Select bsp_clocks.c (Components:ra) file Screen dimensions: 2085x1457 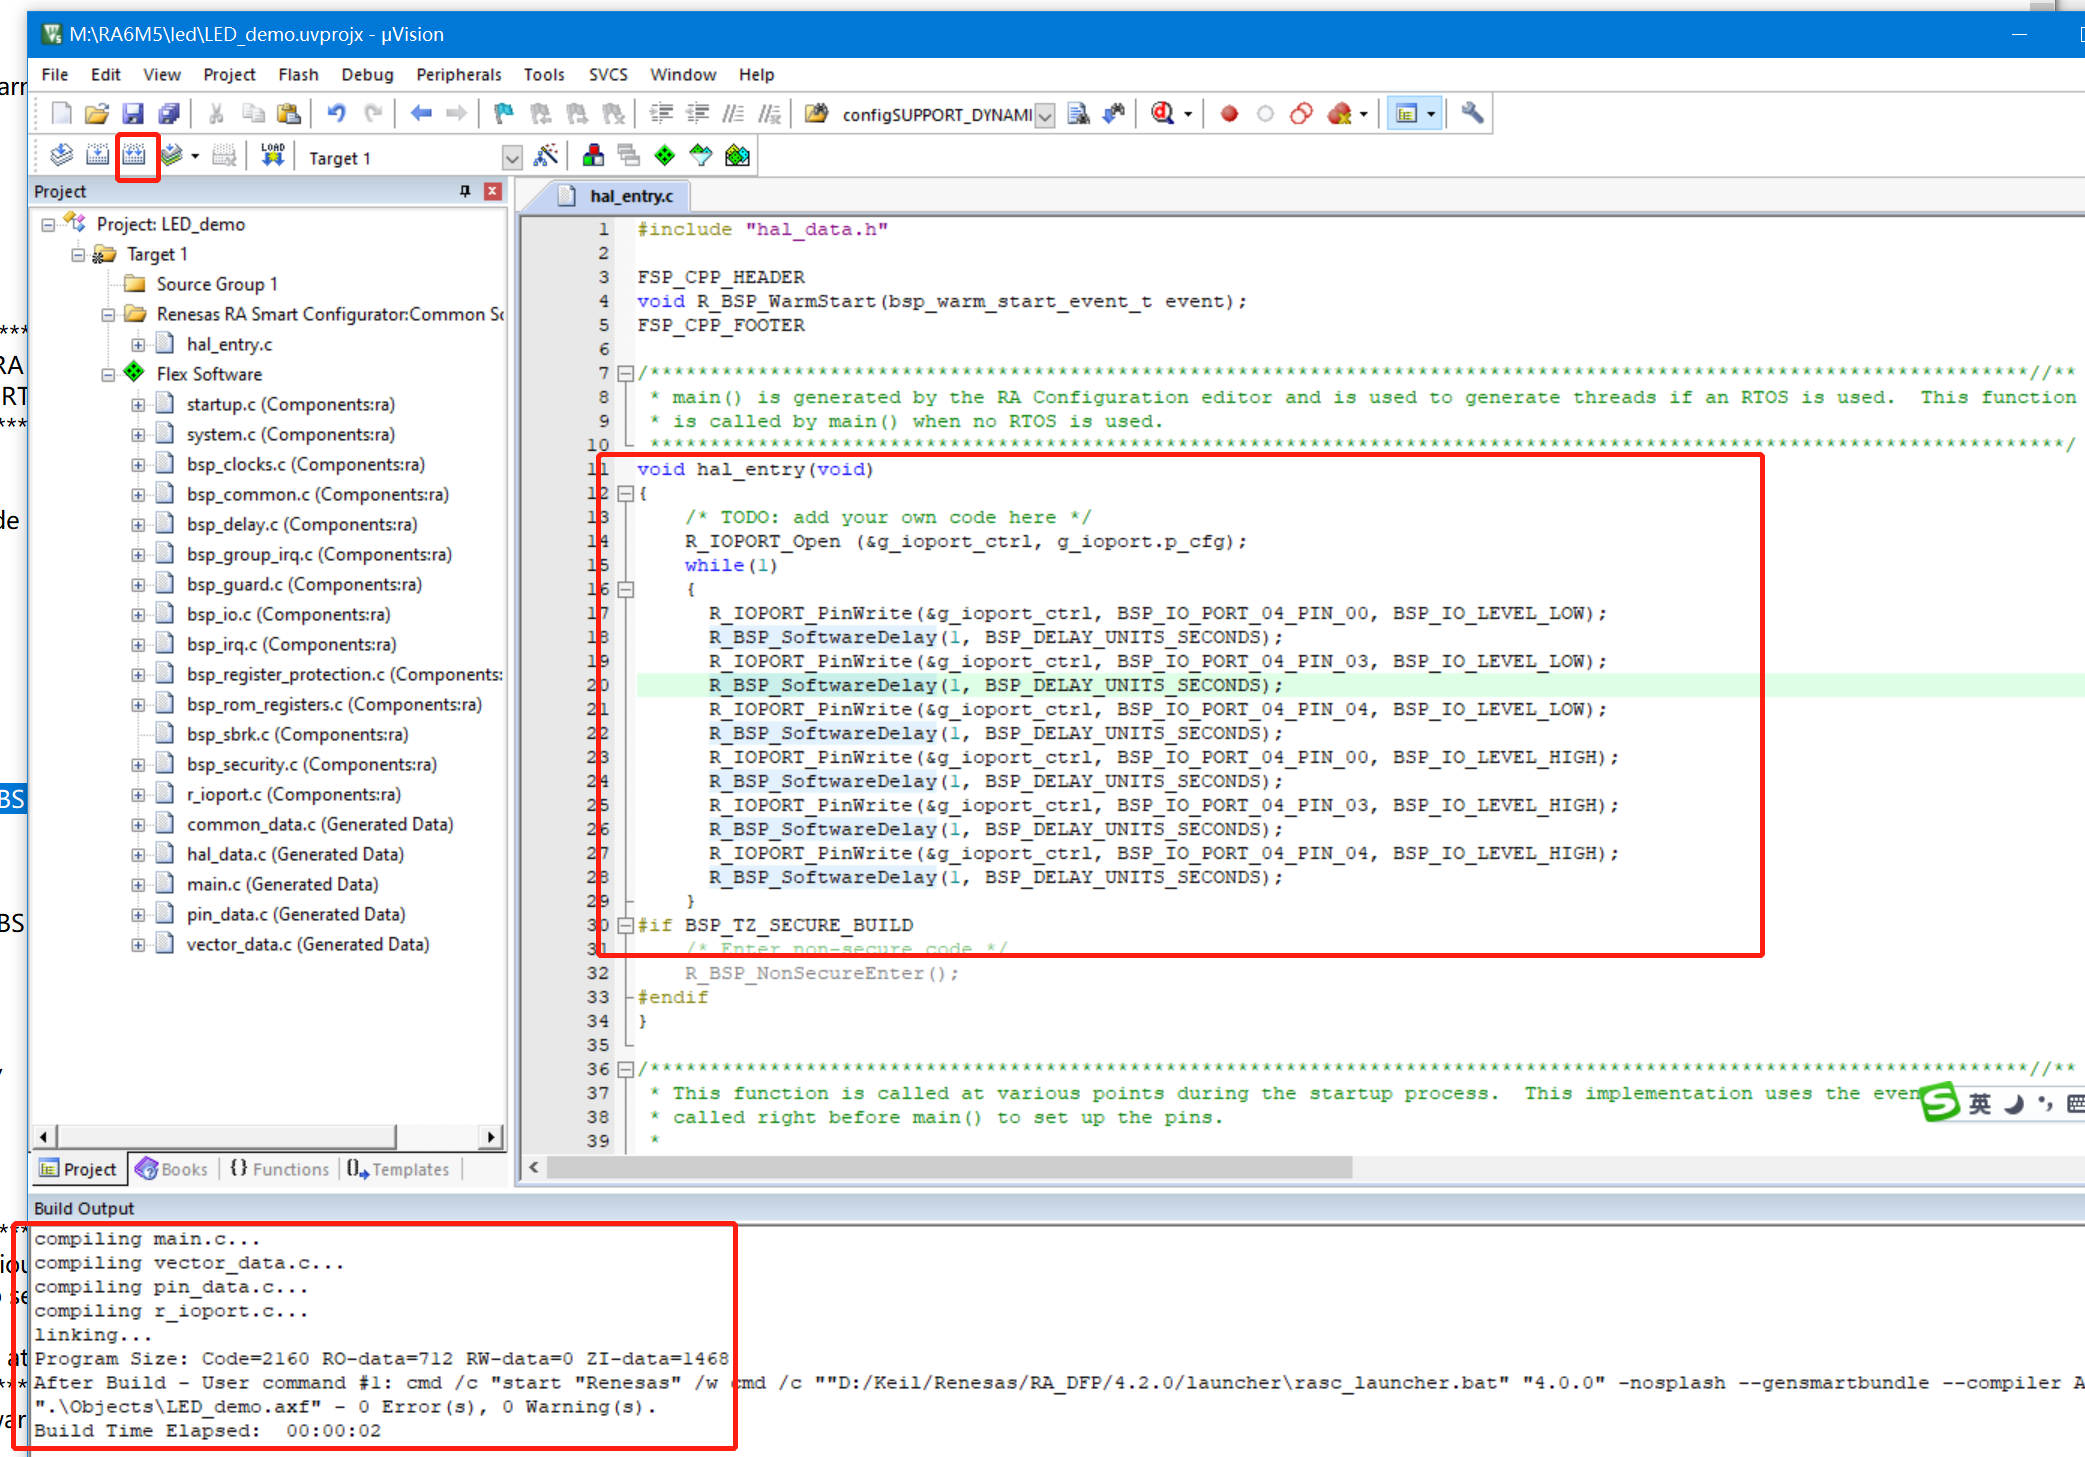pyautogui.click(x=305, y=465)
